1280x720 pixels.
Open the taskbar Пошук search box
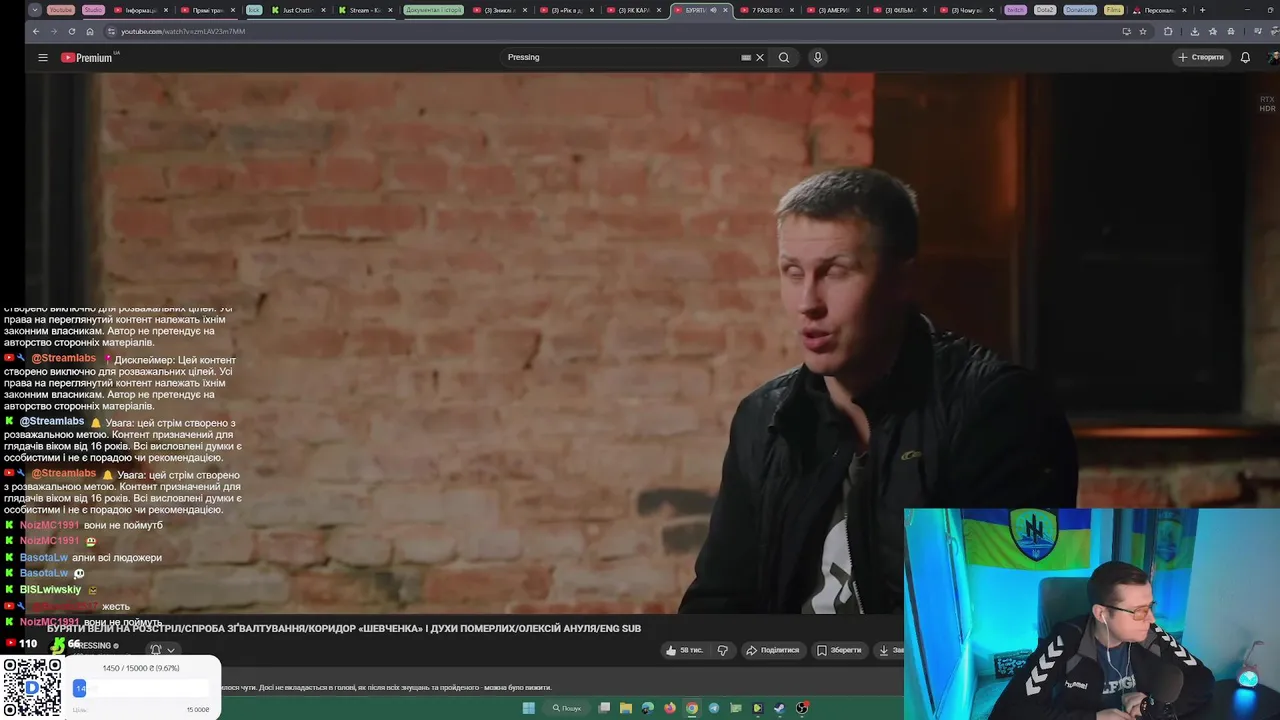(x=566, y=708)
